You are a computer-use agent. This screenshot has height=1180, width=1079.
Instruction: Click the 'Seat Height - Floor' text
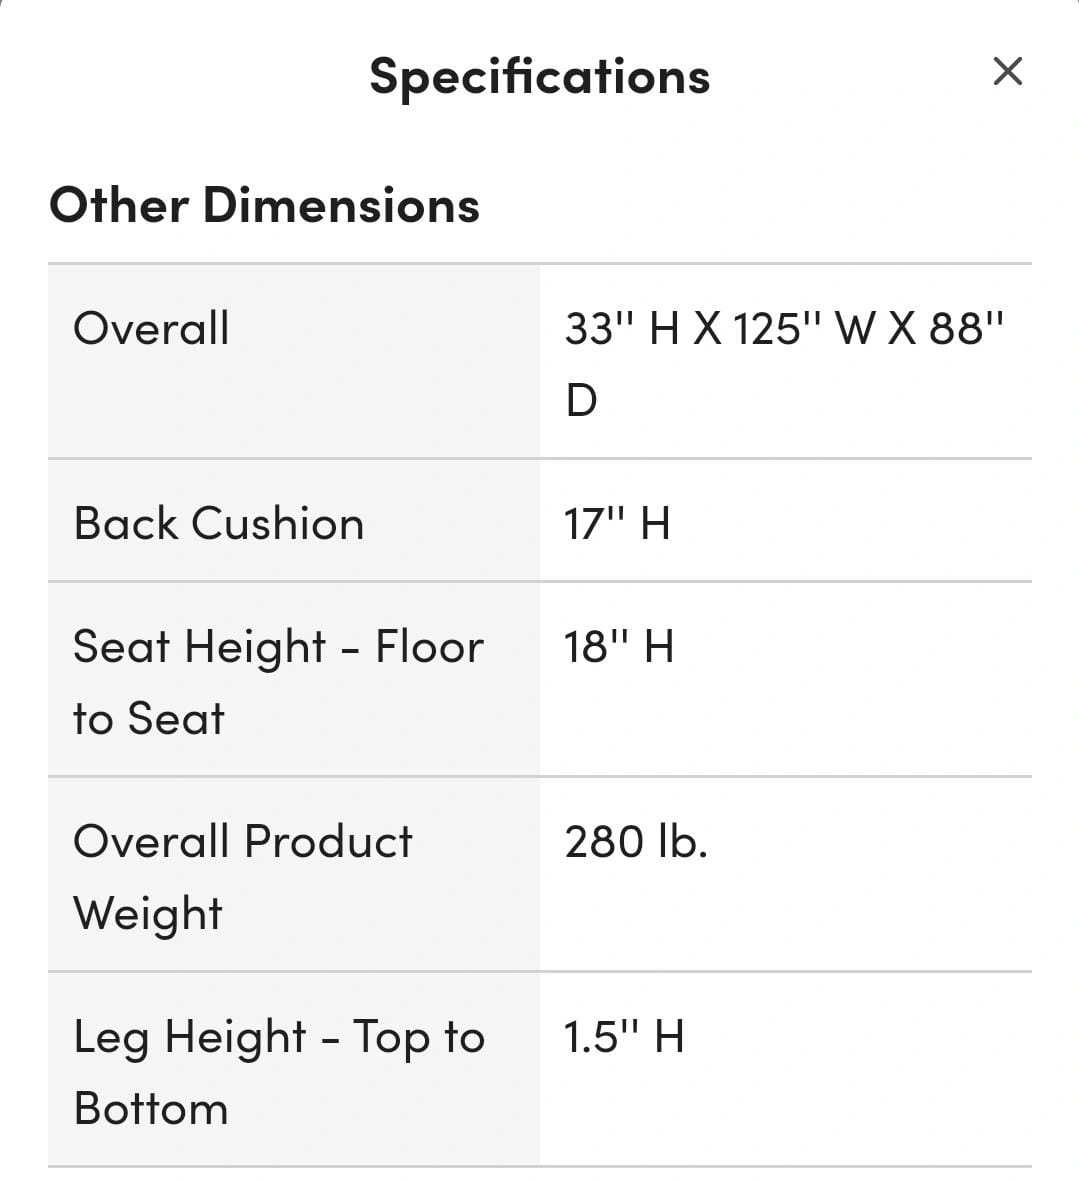click(x=278, y=647)
